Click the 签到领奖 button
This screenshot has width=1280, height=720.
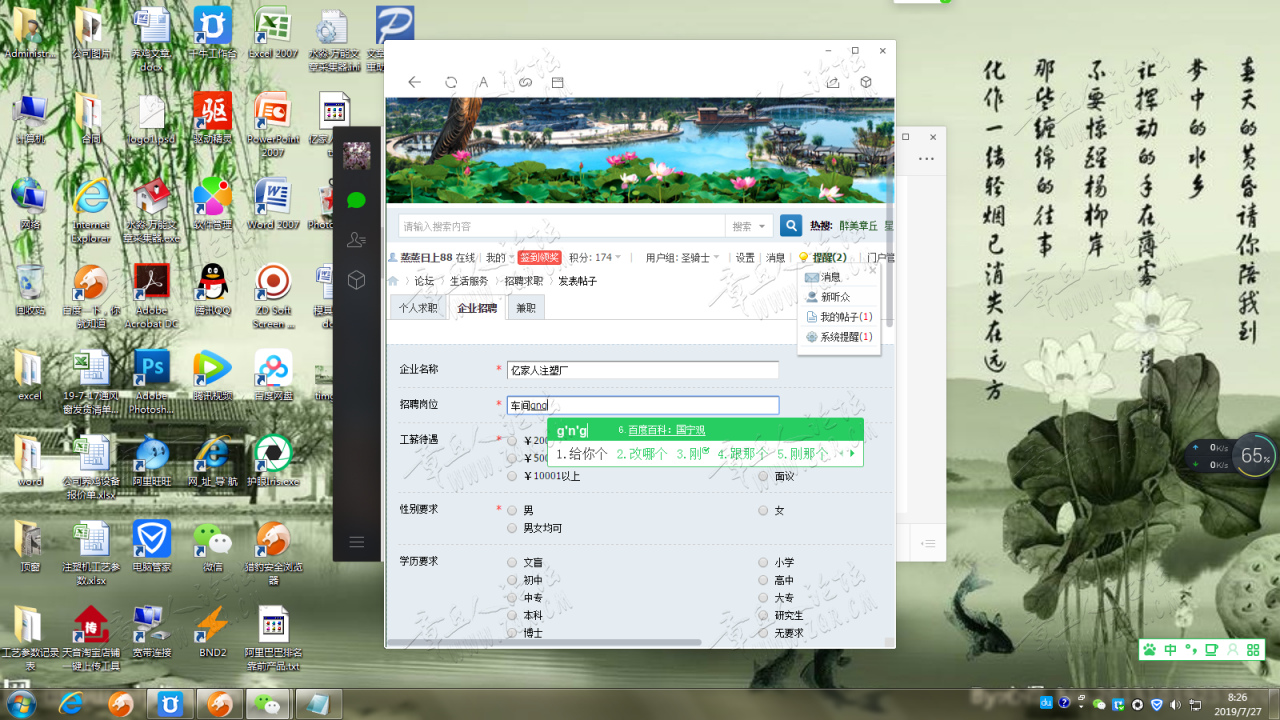click(x=540, y=258)
